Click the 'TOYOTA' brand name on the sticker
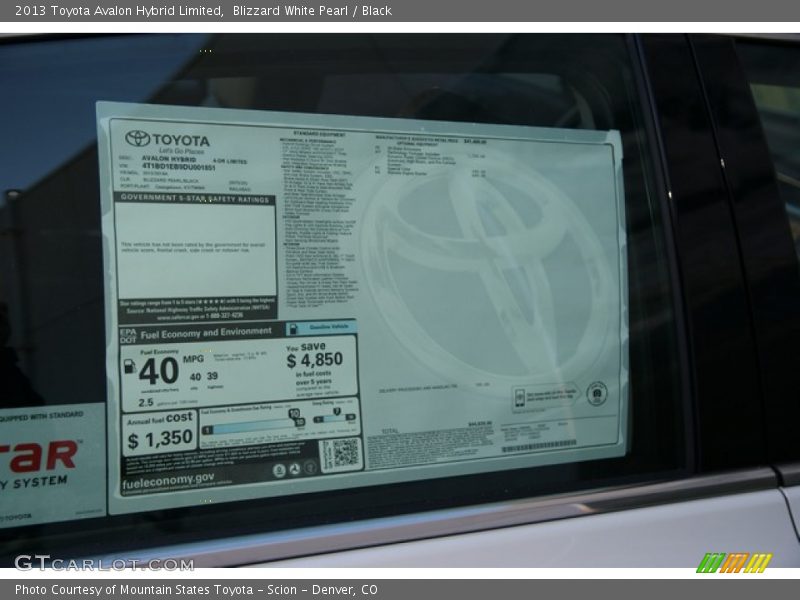 pyautogui.click(x=181, y=140)
